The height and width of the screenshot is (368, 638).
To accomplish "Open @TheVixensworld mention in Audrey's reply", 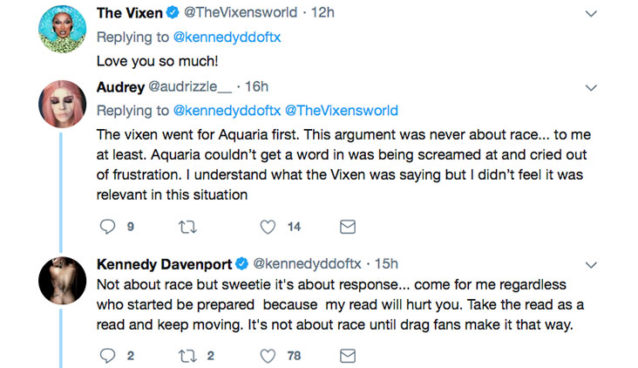I will (341, 111).
